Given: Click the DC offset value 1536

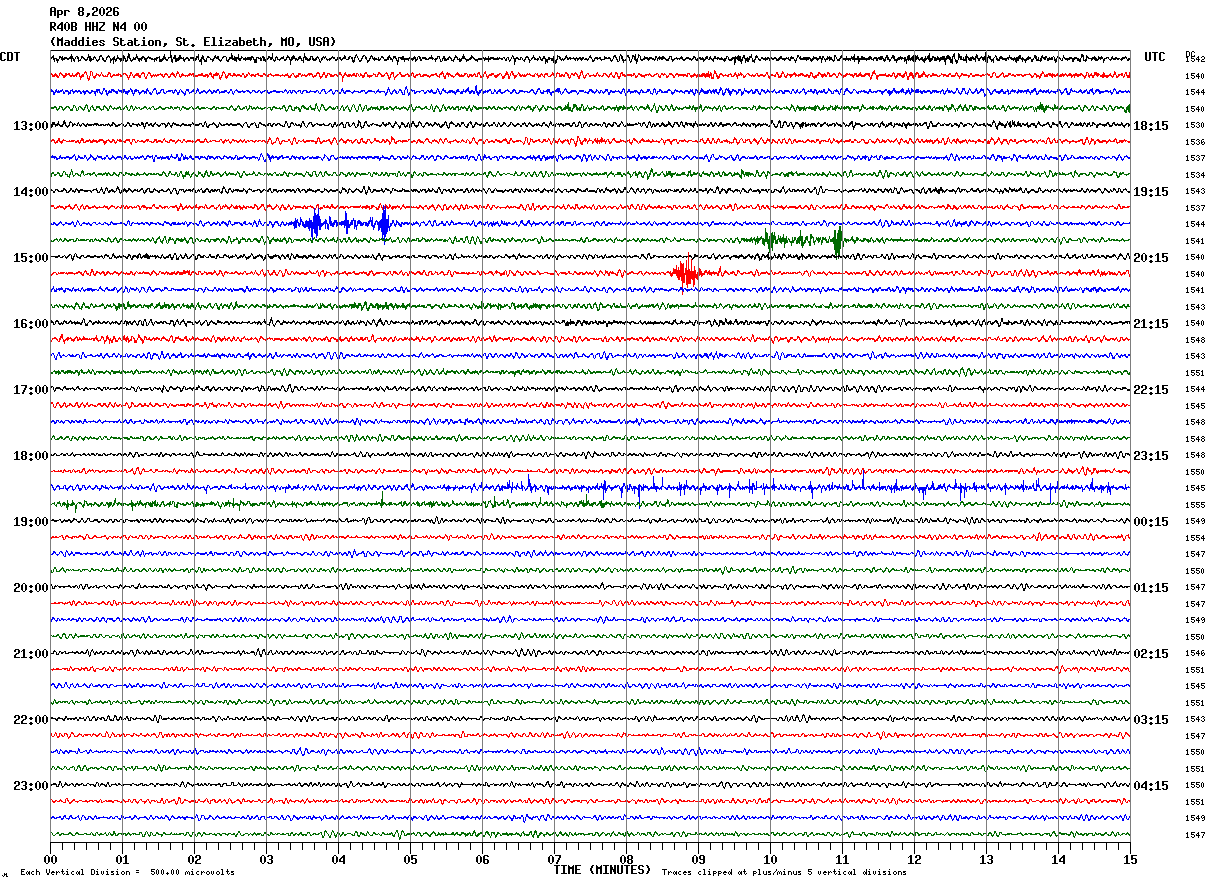Looking at the screenshot, I should [x=1194, y=142].
